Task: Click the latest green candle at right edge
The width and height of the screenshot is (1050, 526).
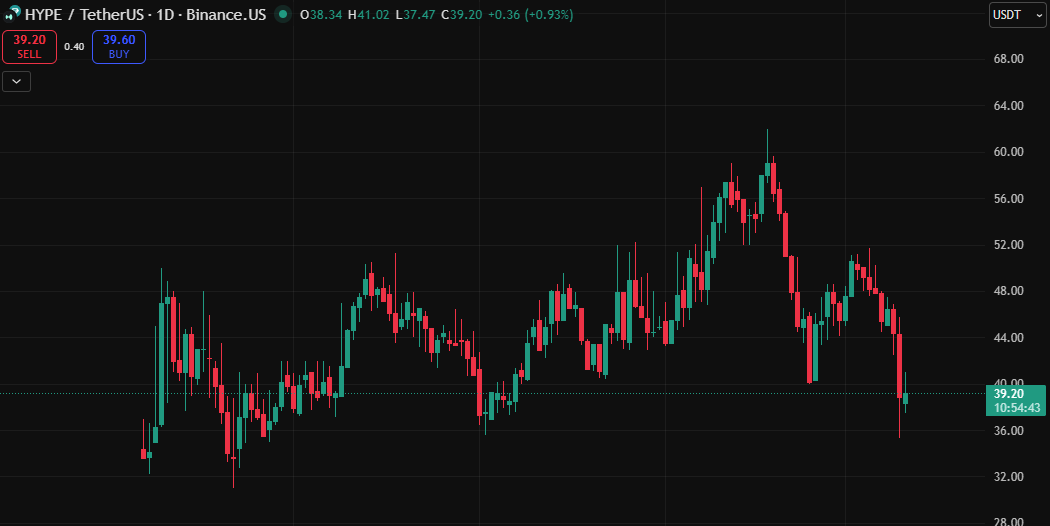Action: click(905, 398)
